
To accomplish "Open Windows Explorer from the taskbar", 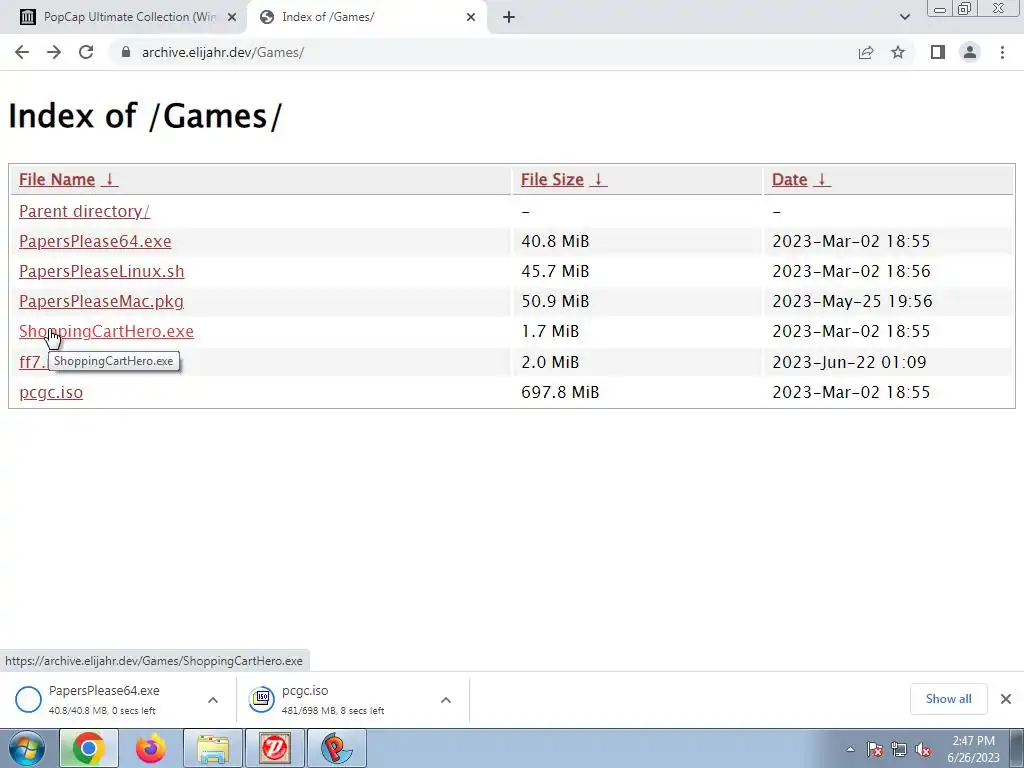I will point(213,748).
